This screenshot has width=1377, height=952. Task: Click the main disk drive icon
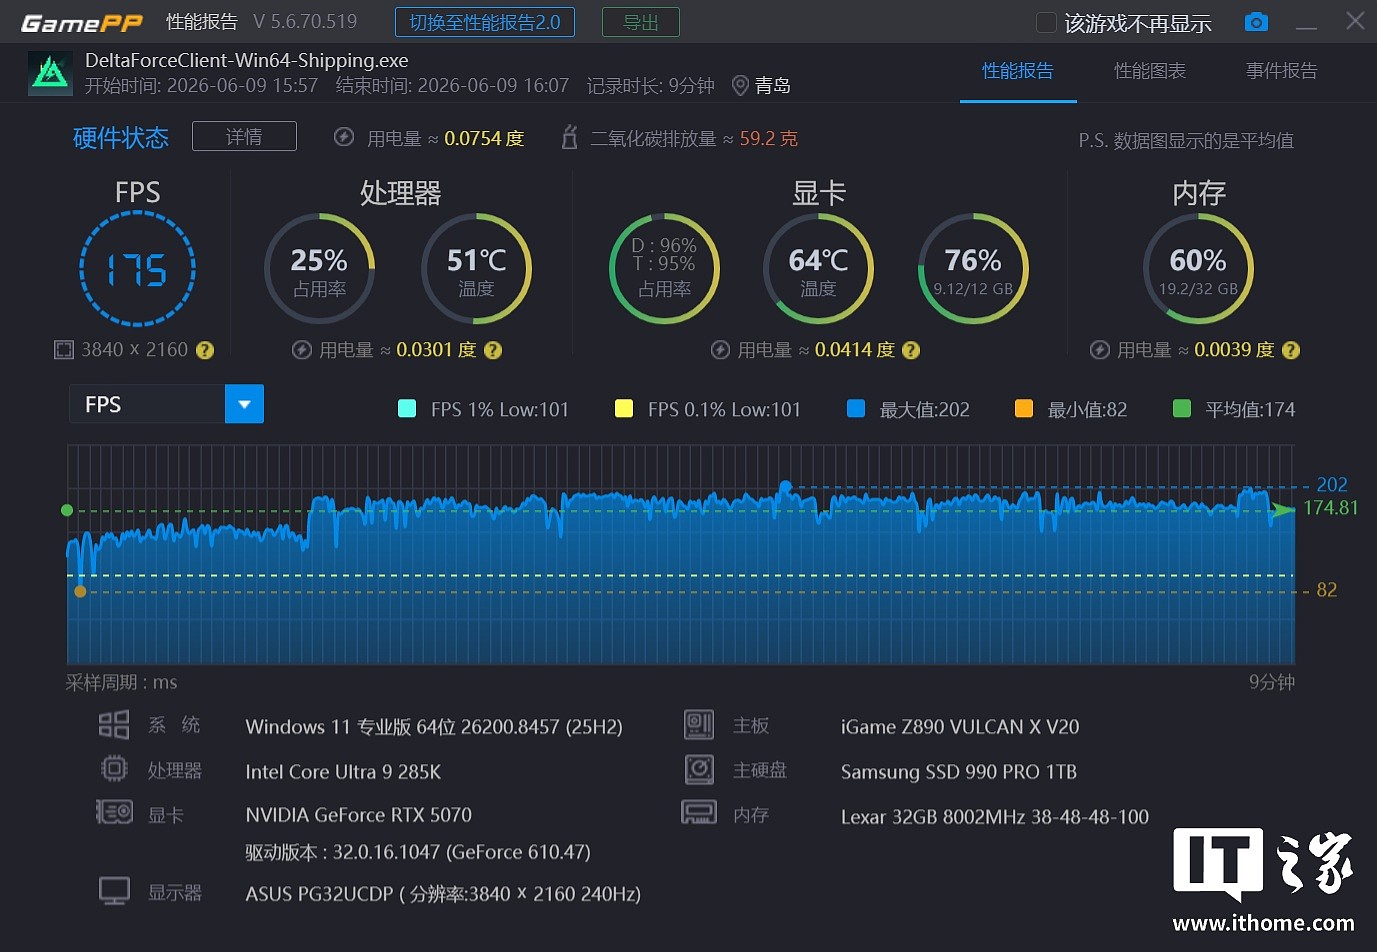(x=699, y=769)
